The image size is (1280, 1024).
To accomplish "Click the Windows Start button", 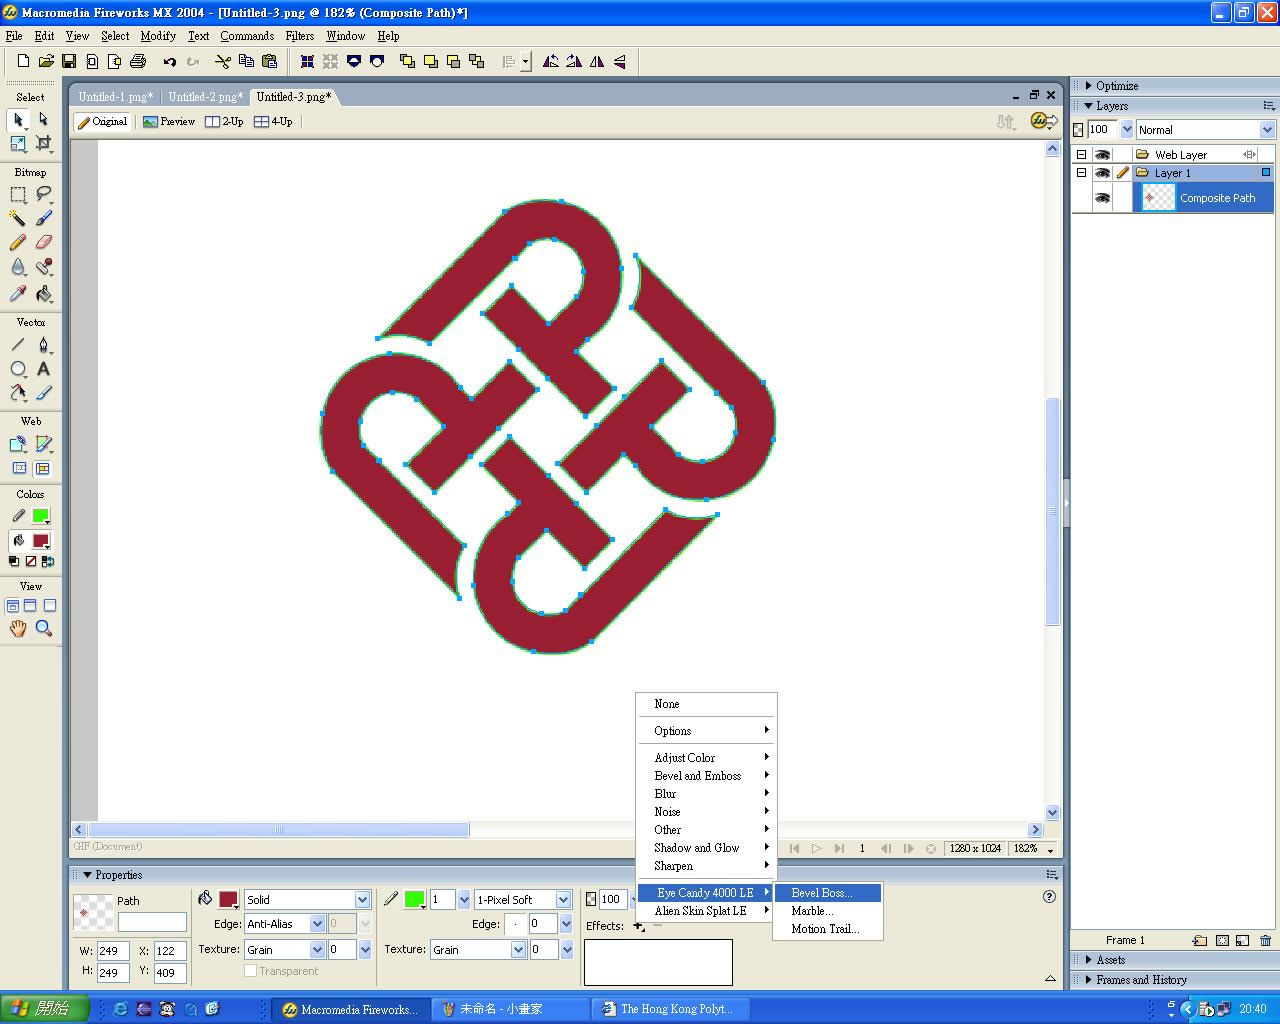I will pyautogui.click(x=45, y=1009).
